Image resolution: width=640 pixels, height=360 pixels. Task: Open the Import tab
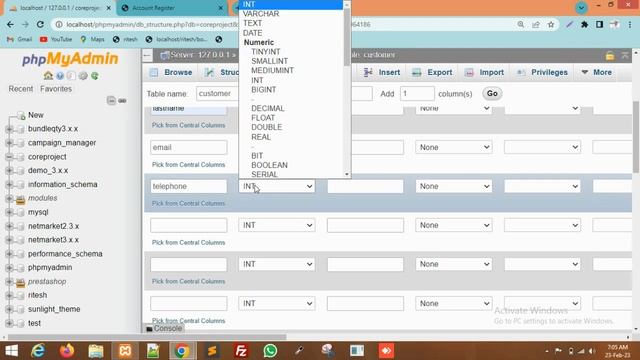(484, 72)
